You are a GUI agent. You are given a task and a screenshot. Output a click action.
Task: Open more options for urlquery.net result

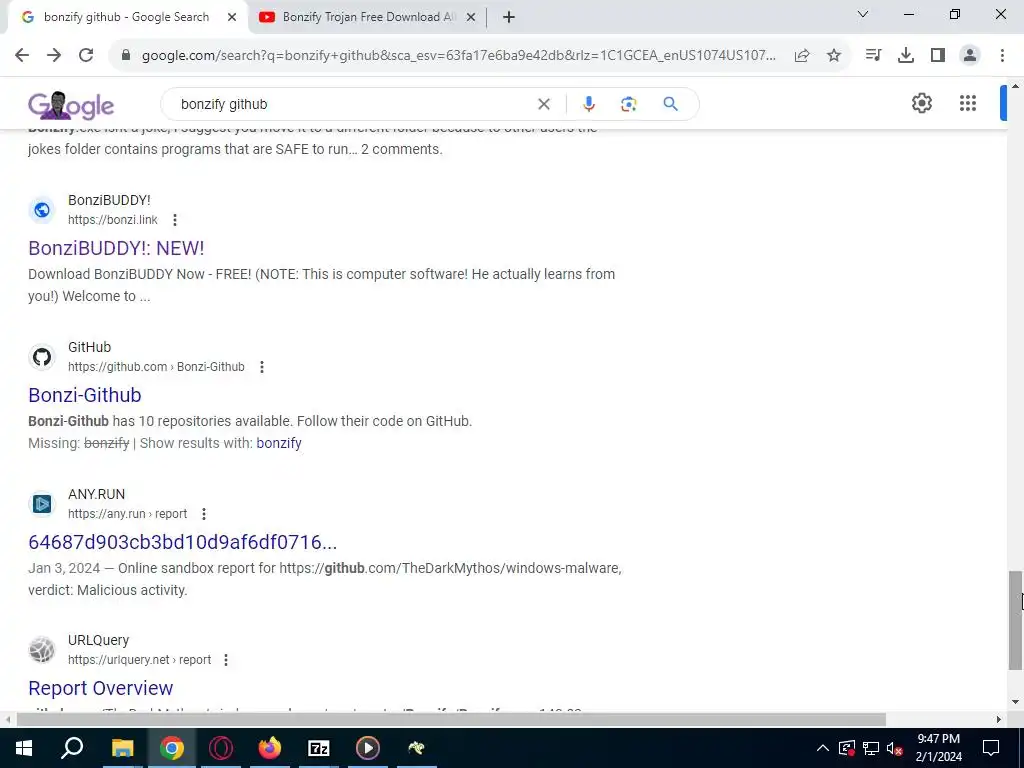pyautogui.click(x=226, y=660)
